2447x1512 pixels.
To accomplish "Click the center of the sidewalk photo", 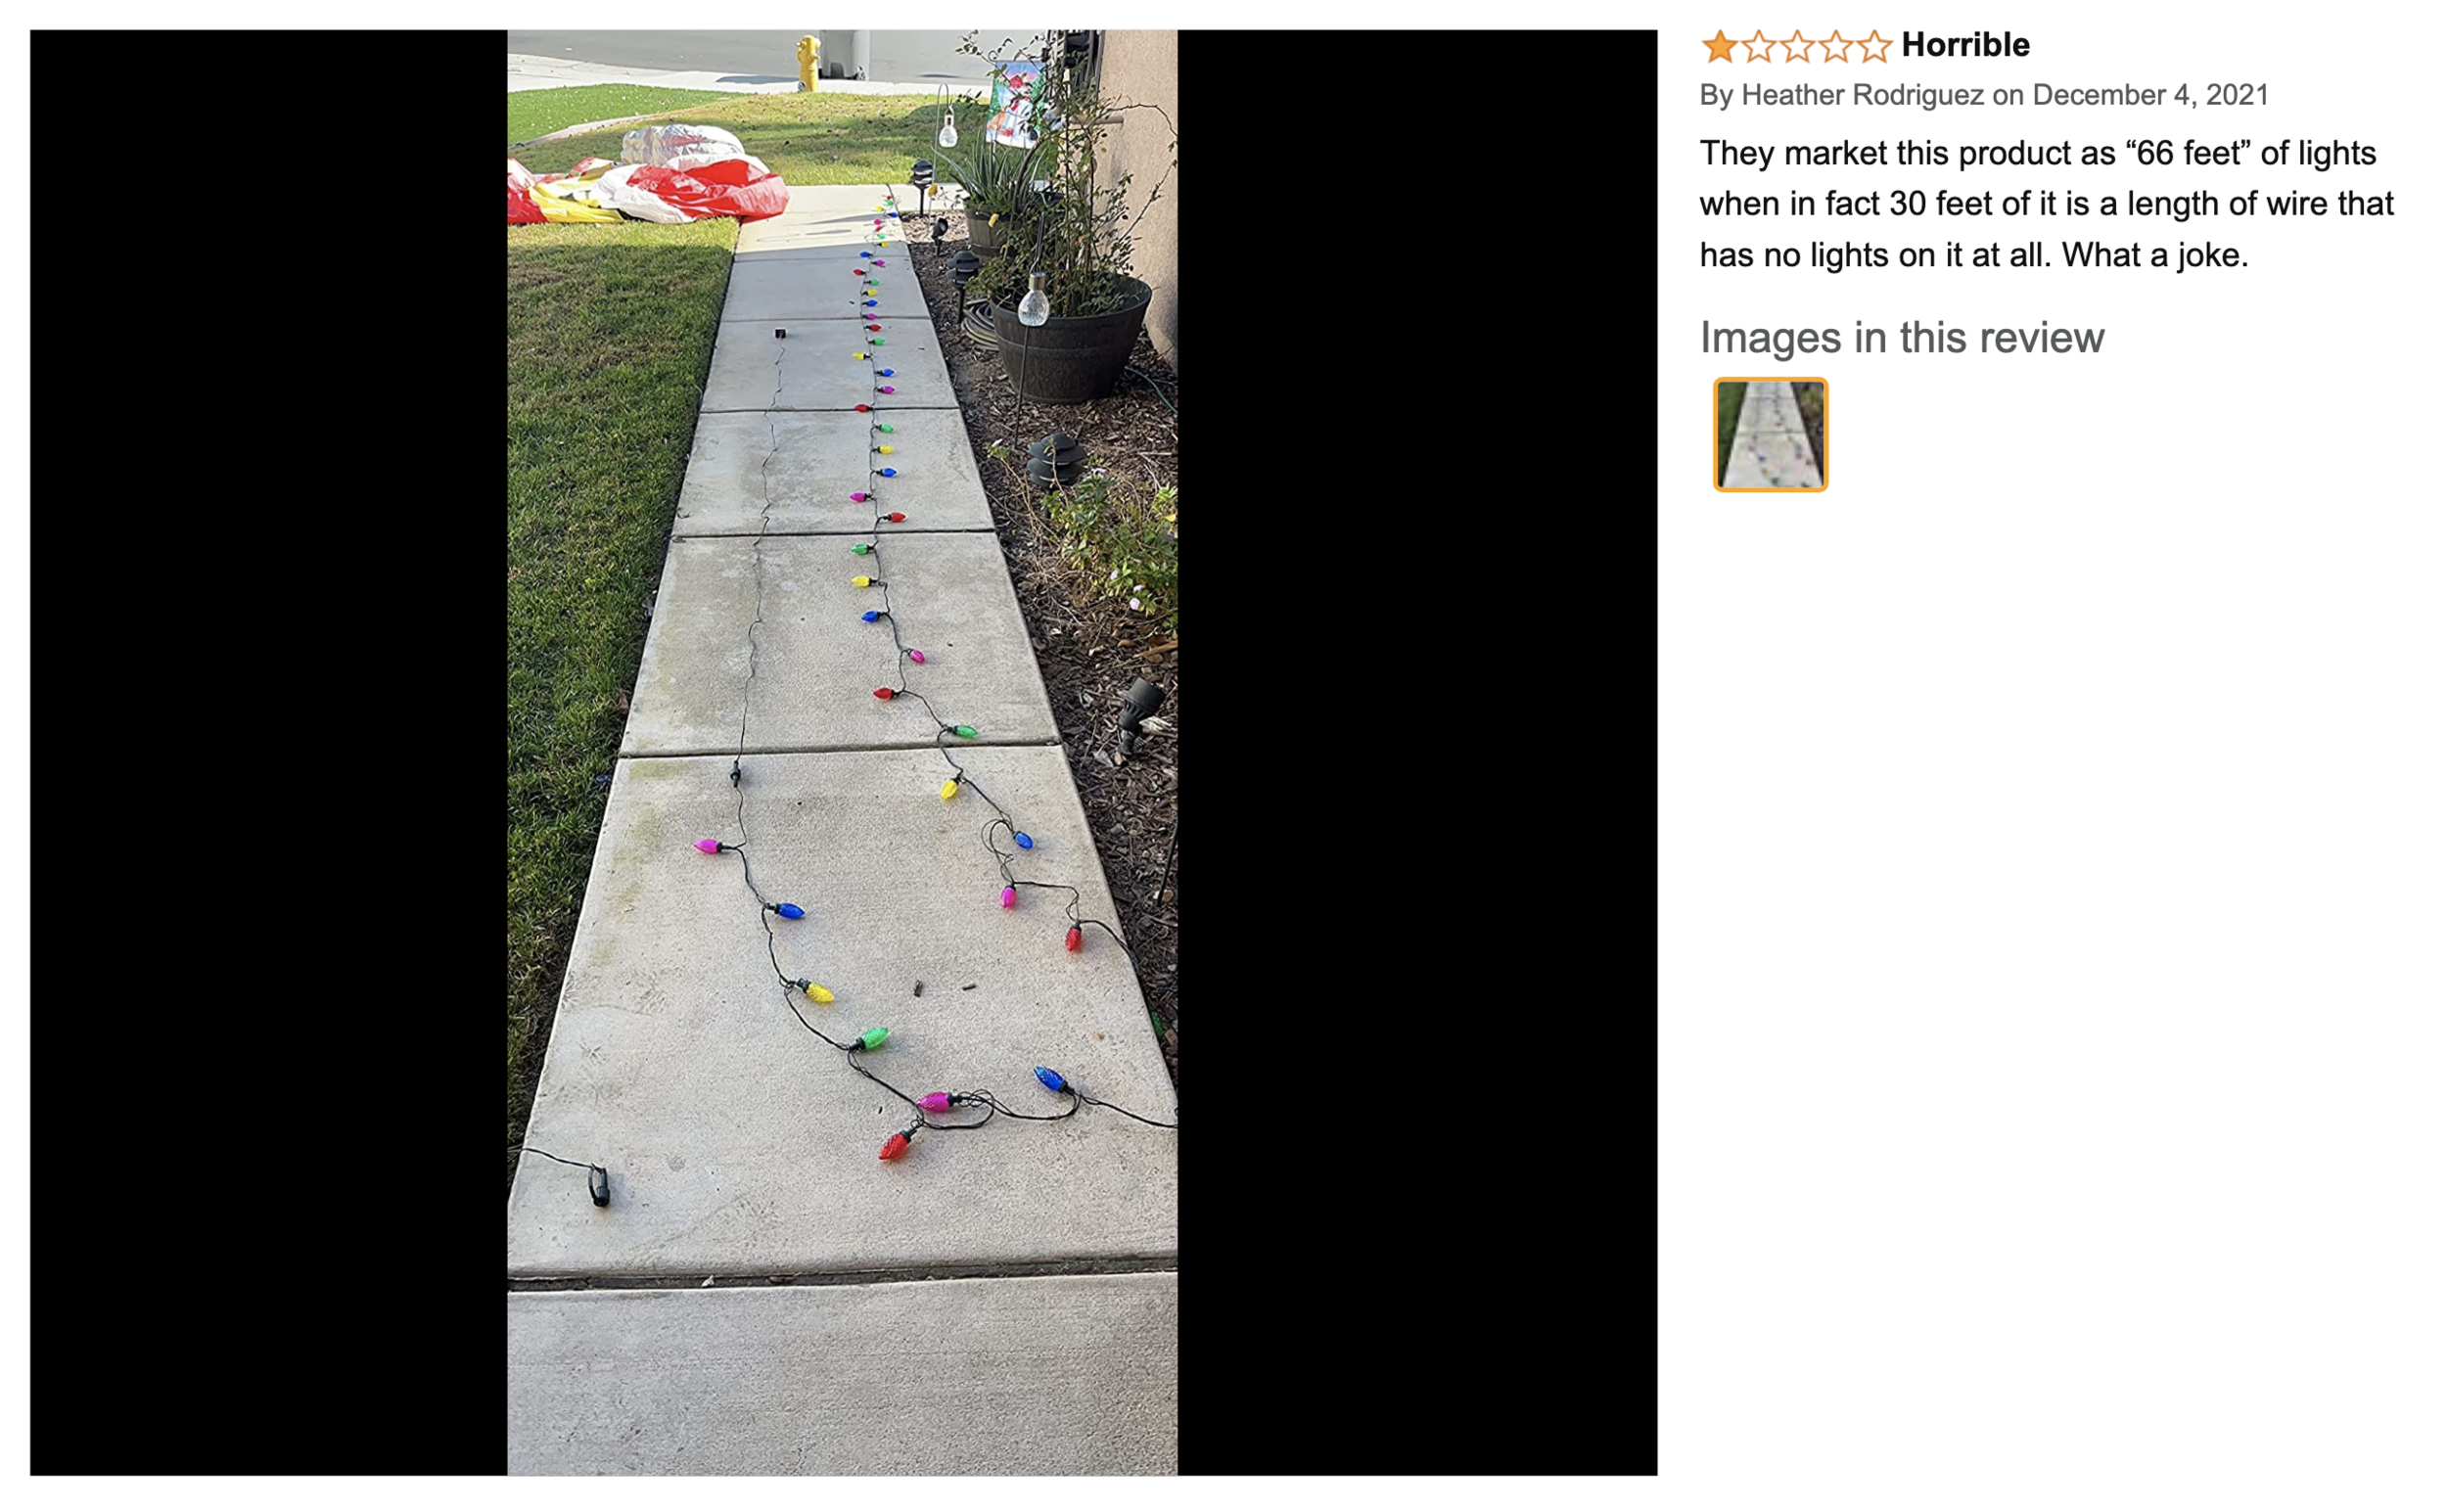I will coord(842,752).
